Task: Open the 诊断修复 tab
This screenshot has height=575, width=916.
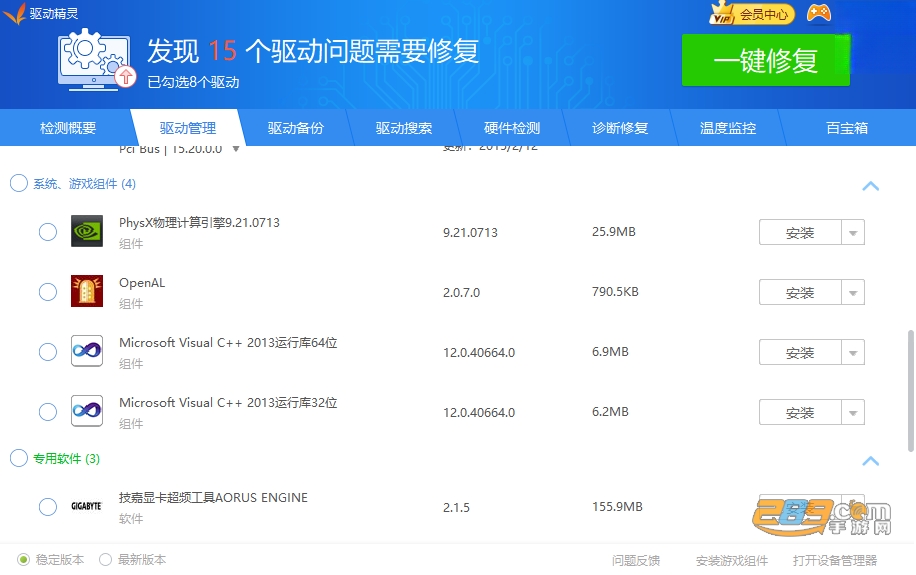Action: click(x=620, y=128)
